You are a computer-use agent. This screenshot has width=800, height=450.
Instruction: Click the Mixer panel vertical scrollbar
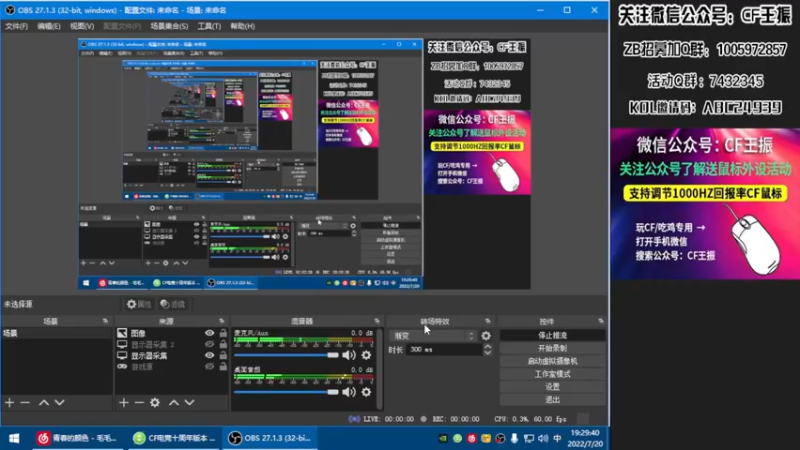[379, 369]
